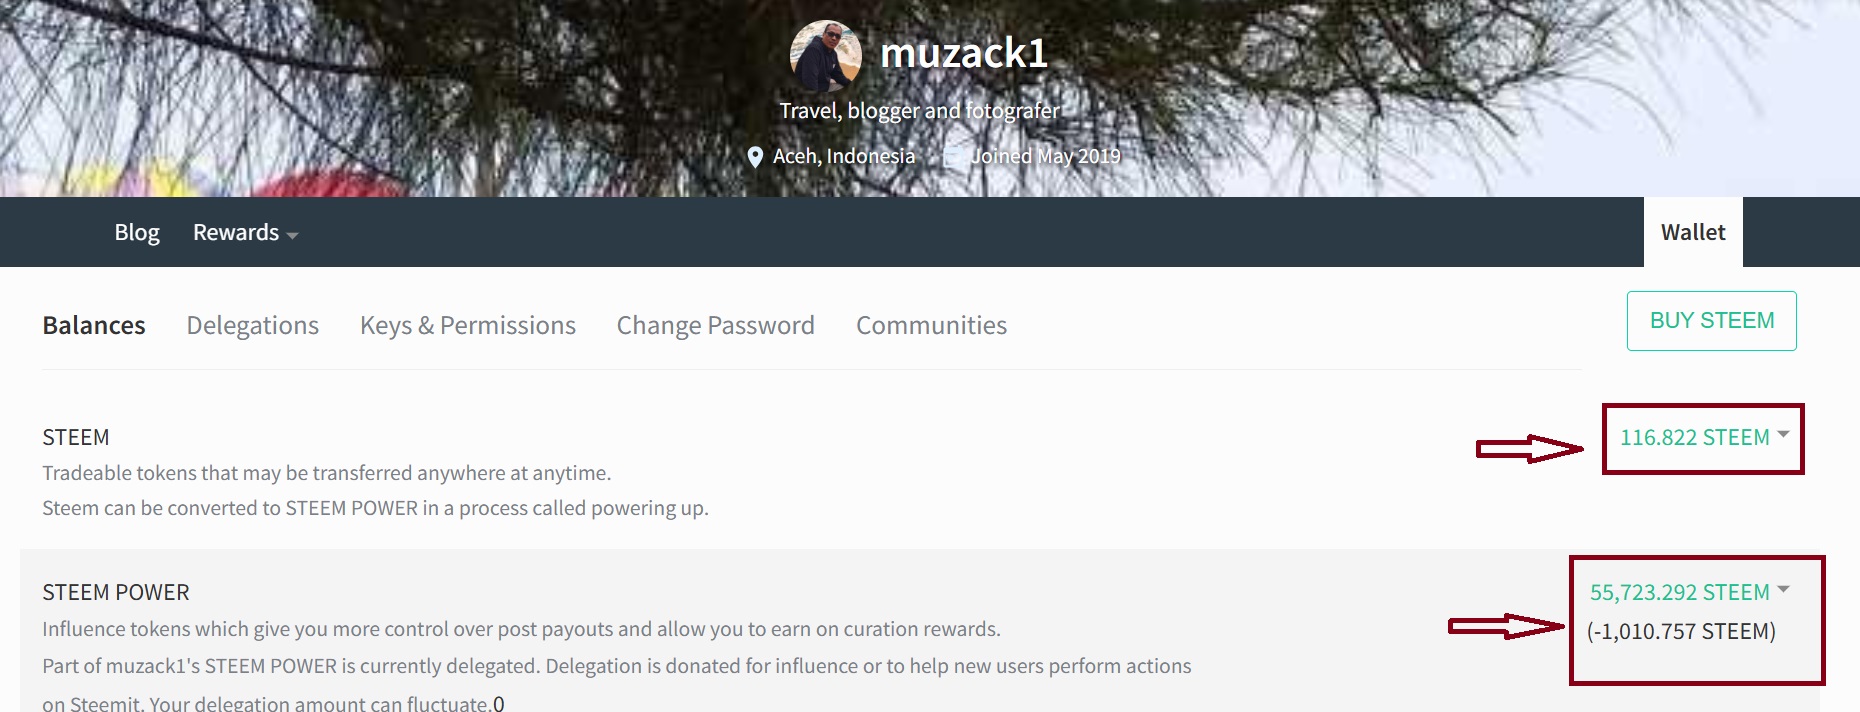Viewport: 1860px width, 712px height.
Task: Click the BUY STEEM button
Action: pyautogui.click(x=1712, y=321)
